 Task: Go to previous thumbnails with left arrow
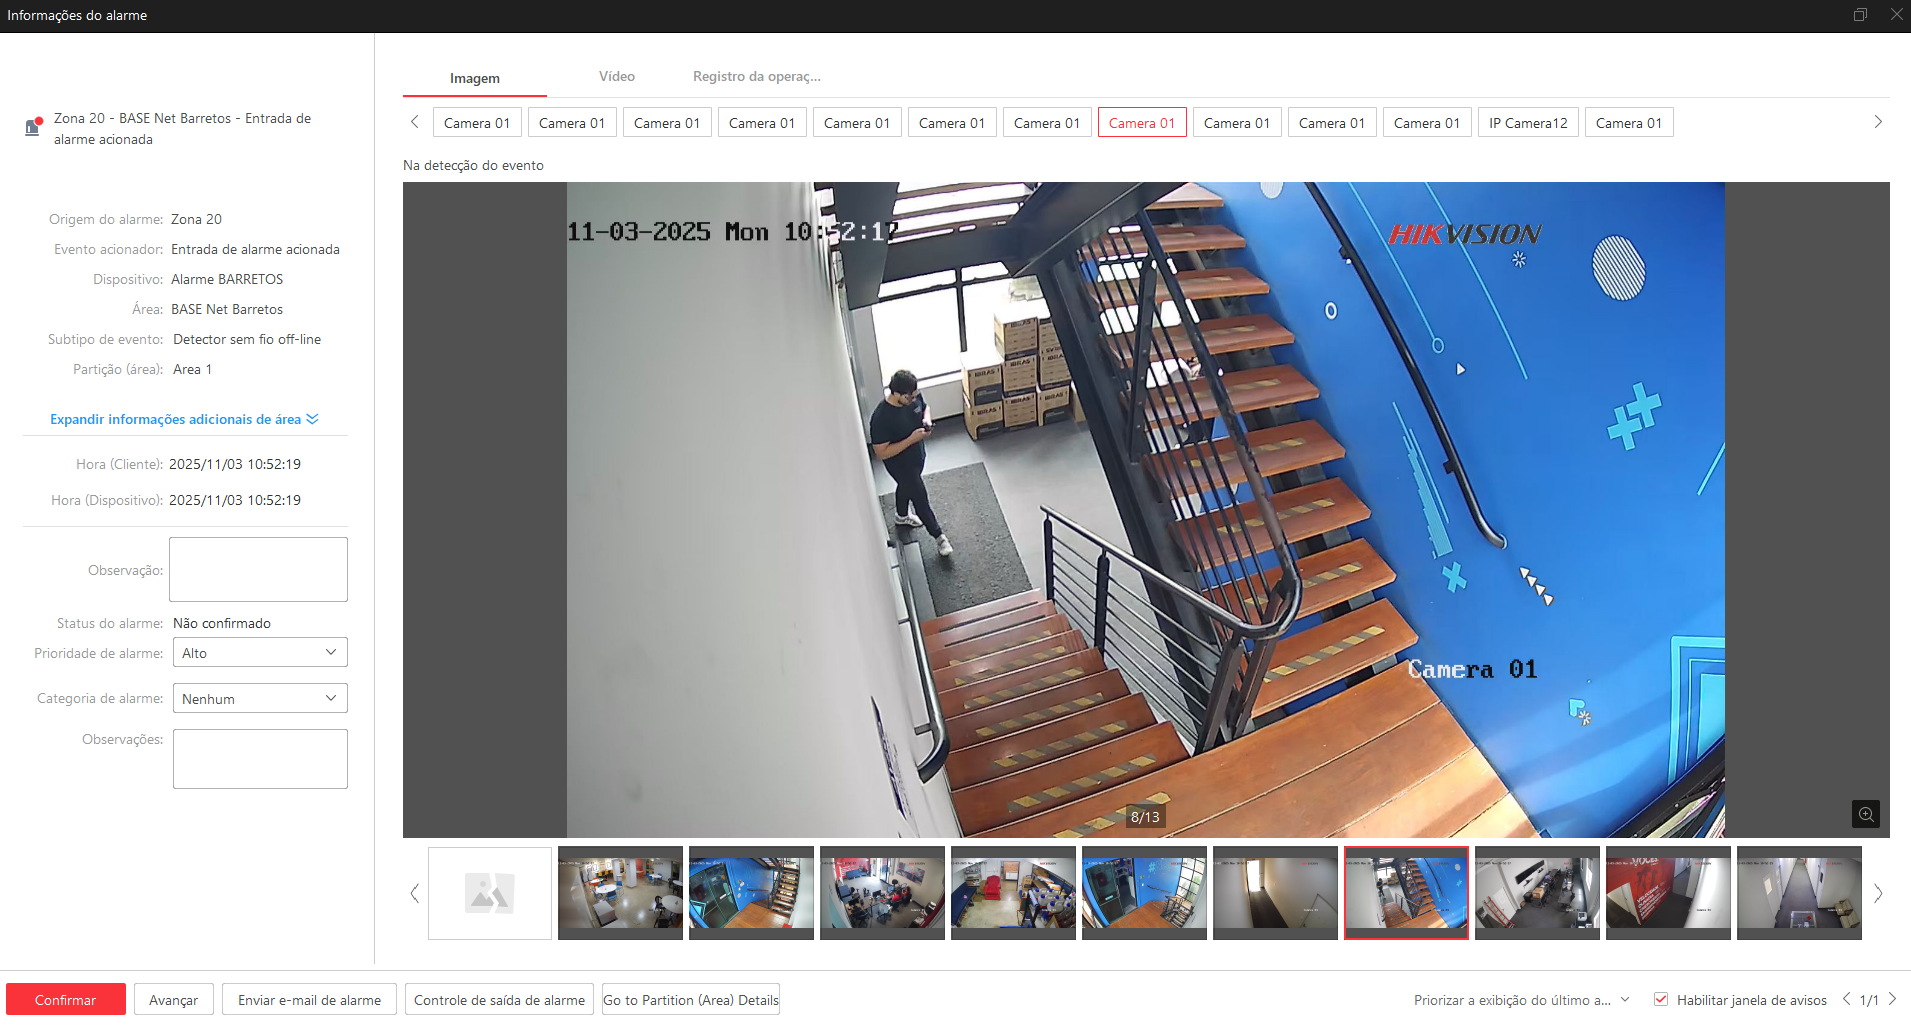(415, 893)
